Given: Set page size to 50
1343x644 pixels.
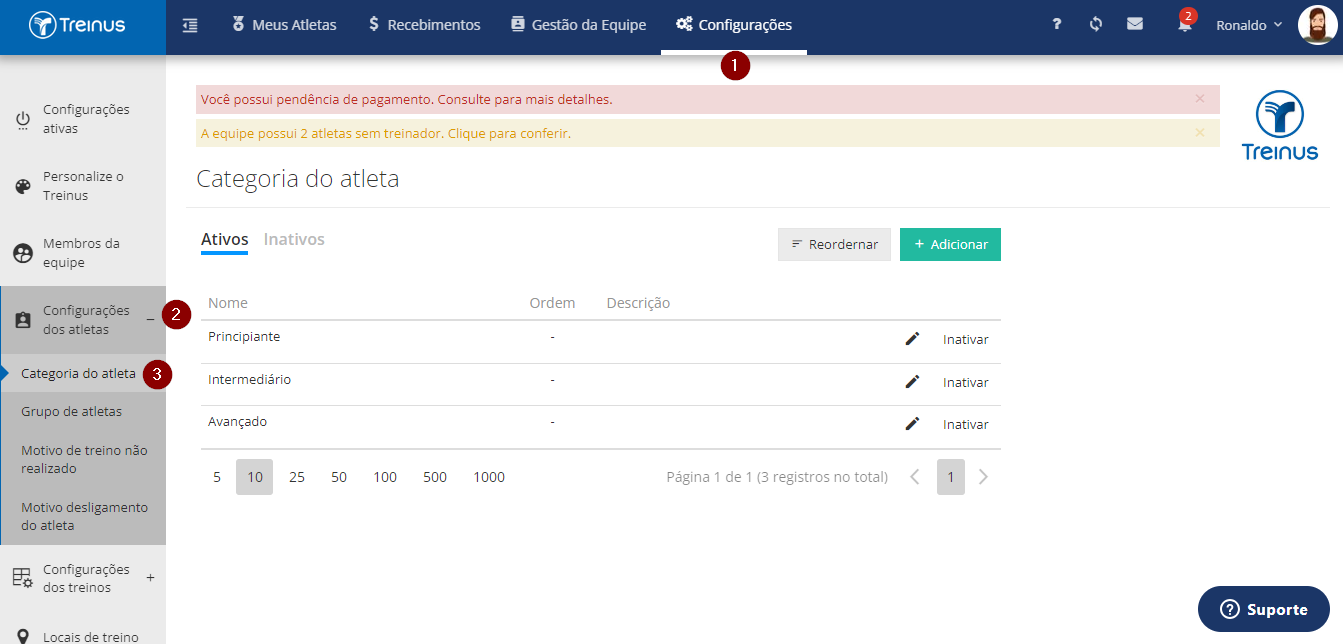Looking at the screenshot, I should [x=339, y=477].
